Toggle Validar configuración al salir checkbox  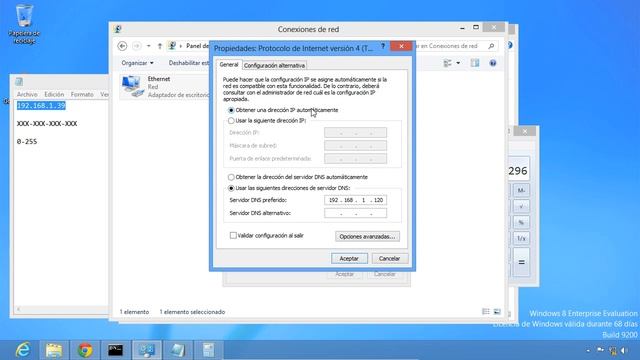(233, 236)
